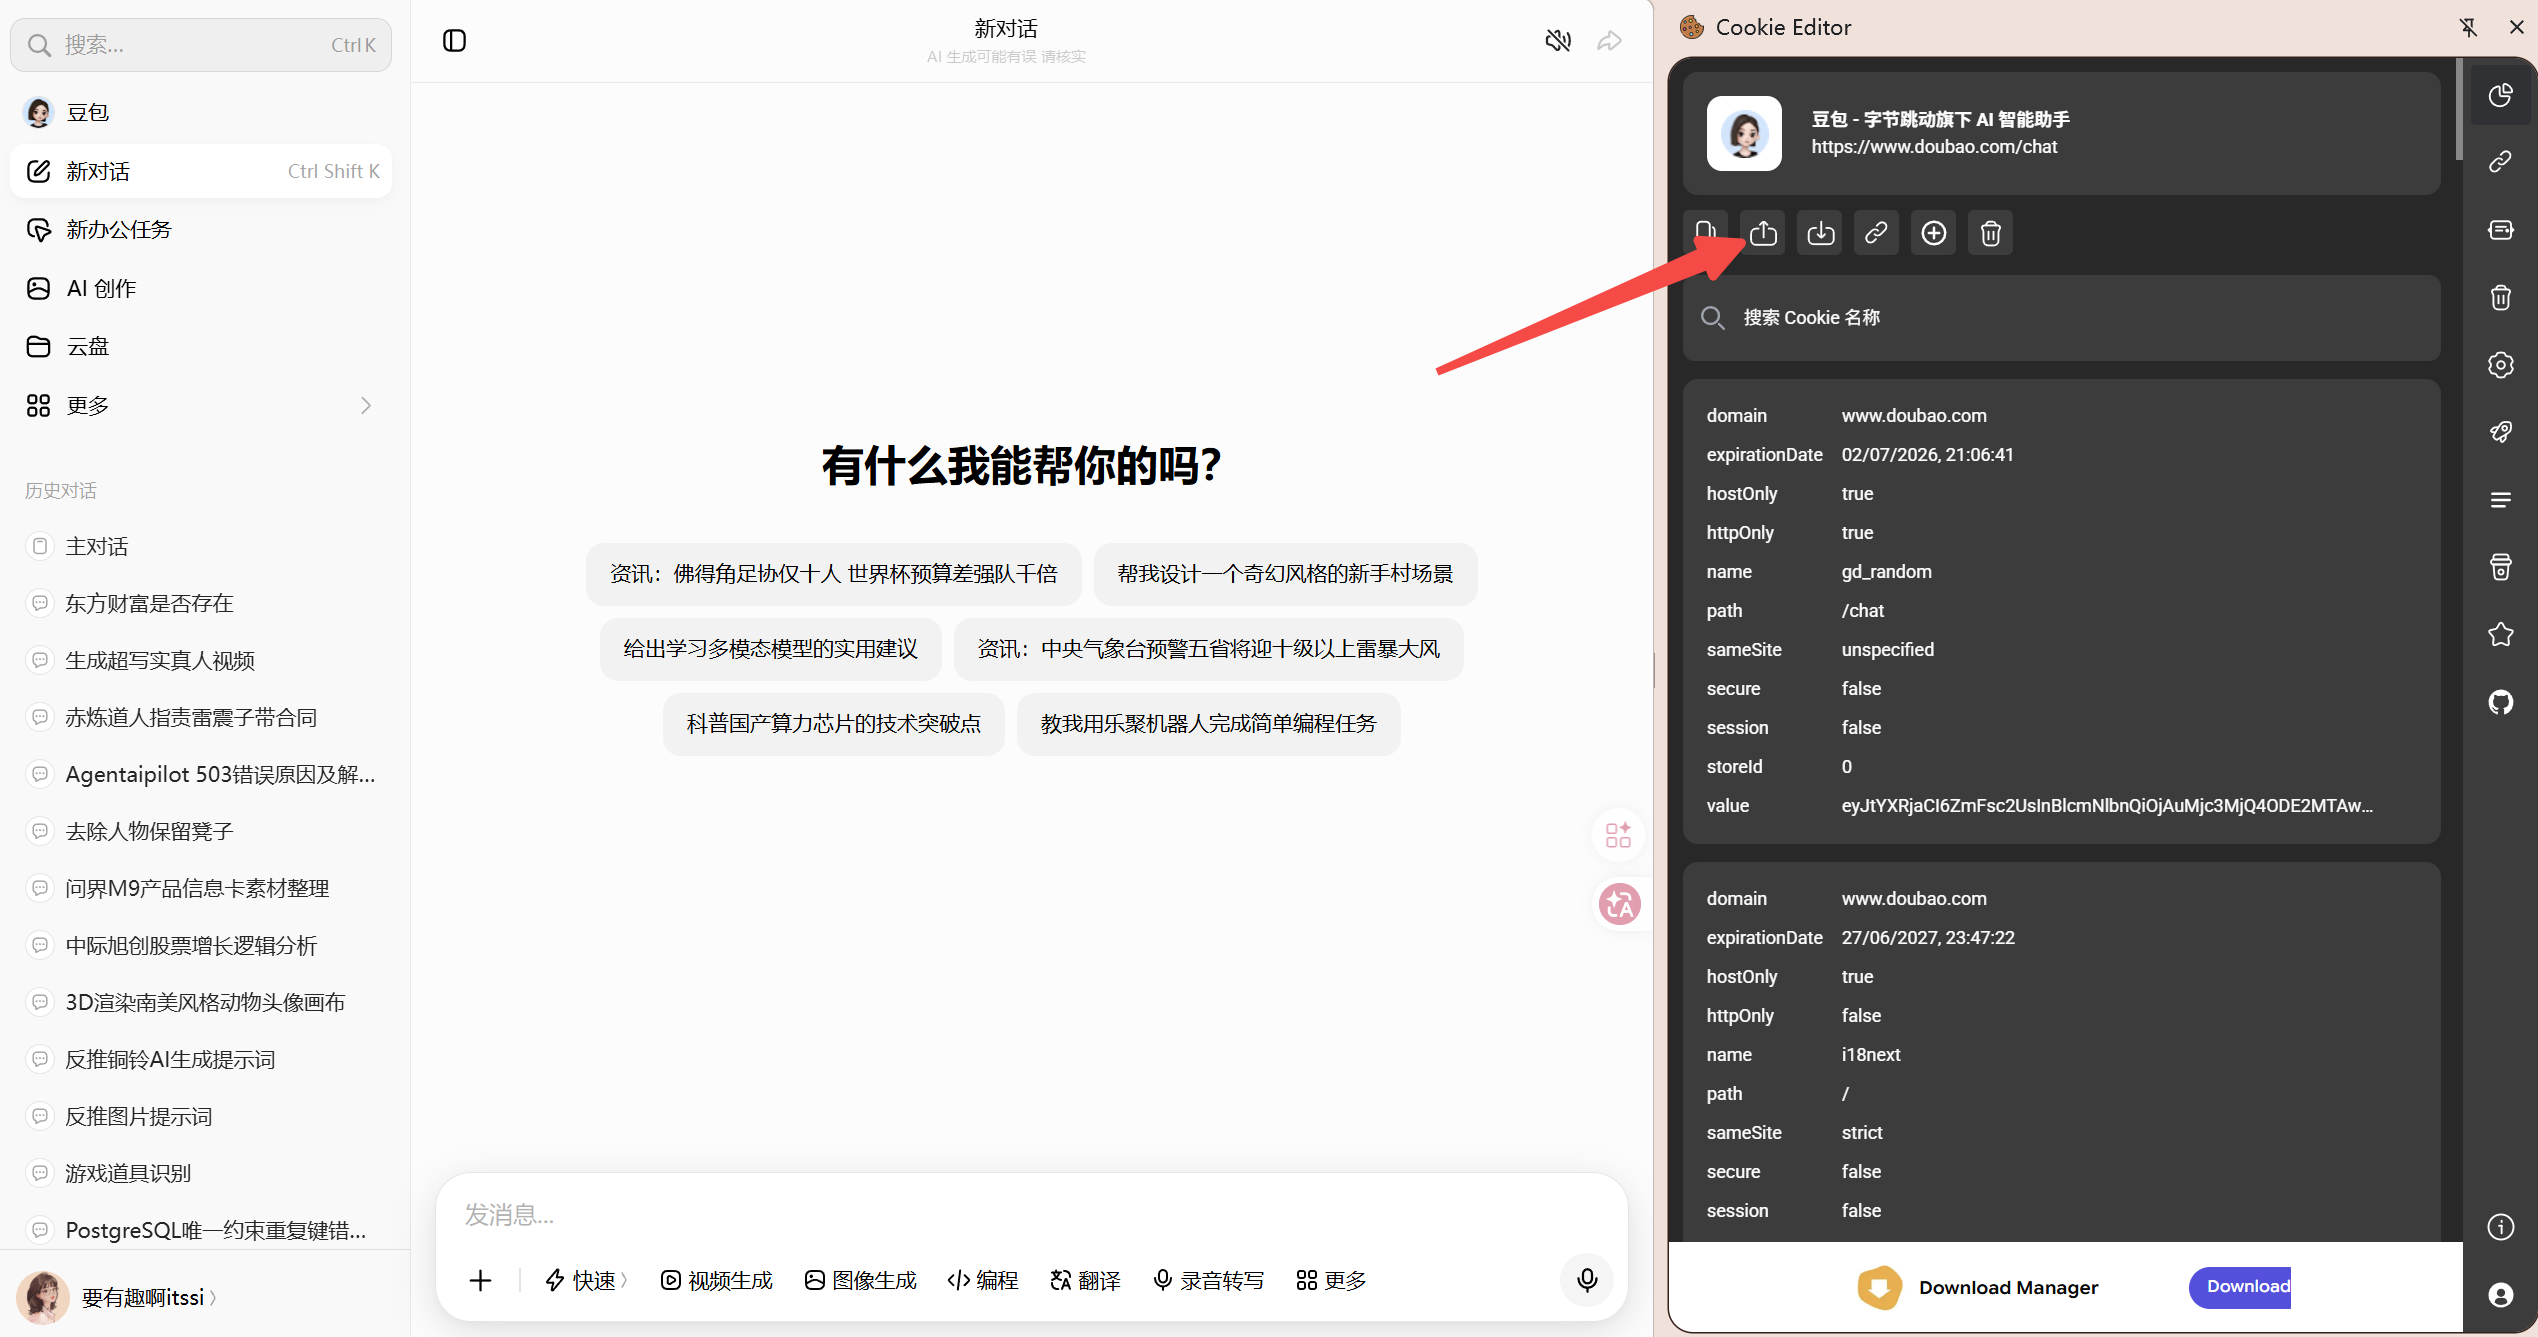Click the cookie name value gd_random
This screenshot has width=2538, height=1337.
(1886, 572)
